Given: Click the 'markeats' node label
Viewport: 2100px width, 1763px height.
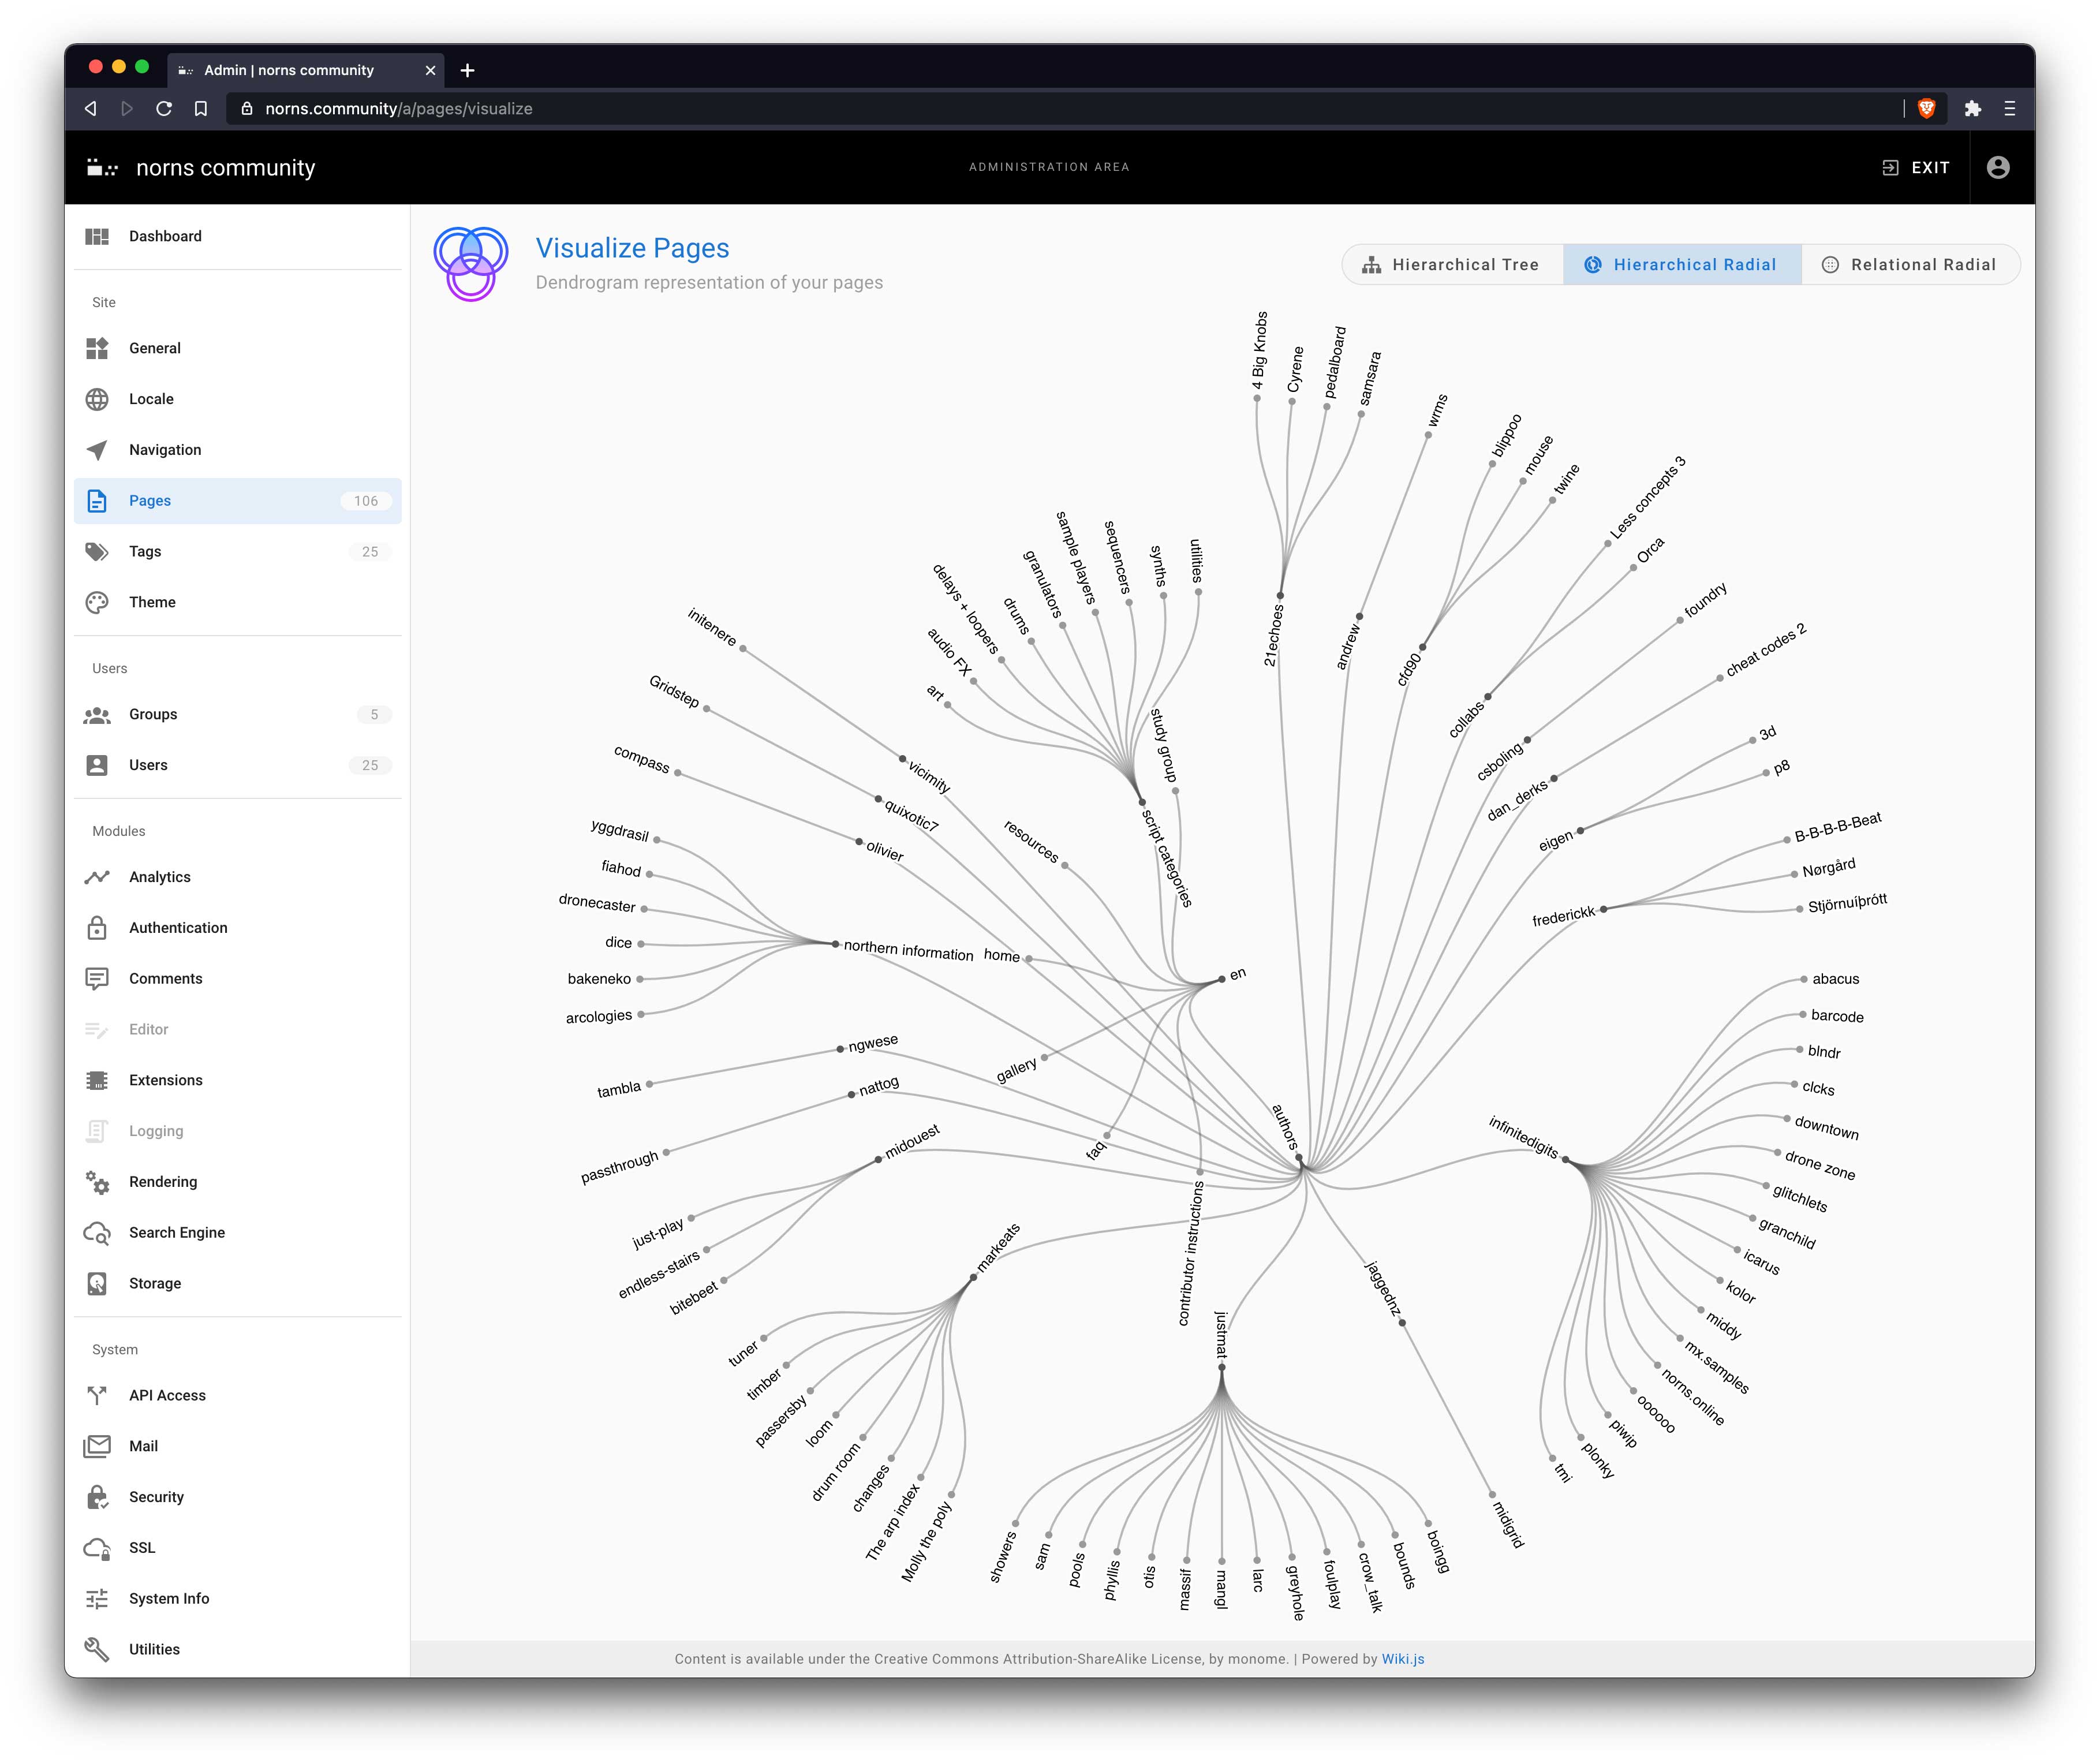Looking at the screenshot, I should [998, 1247].
